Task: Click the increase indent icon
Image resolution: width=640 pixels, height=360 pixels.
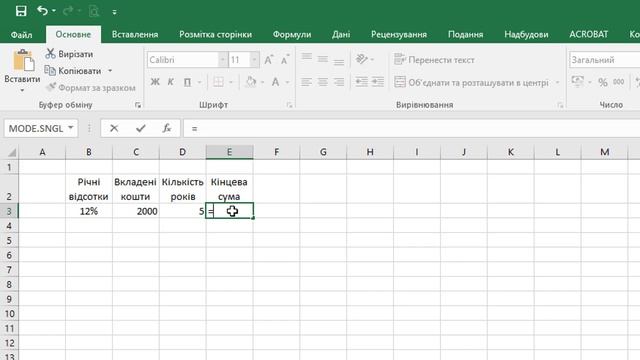Action: 378,82
